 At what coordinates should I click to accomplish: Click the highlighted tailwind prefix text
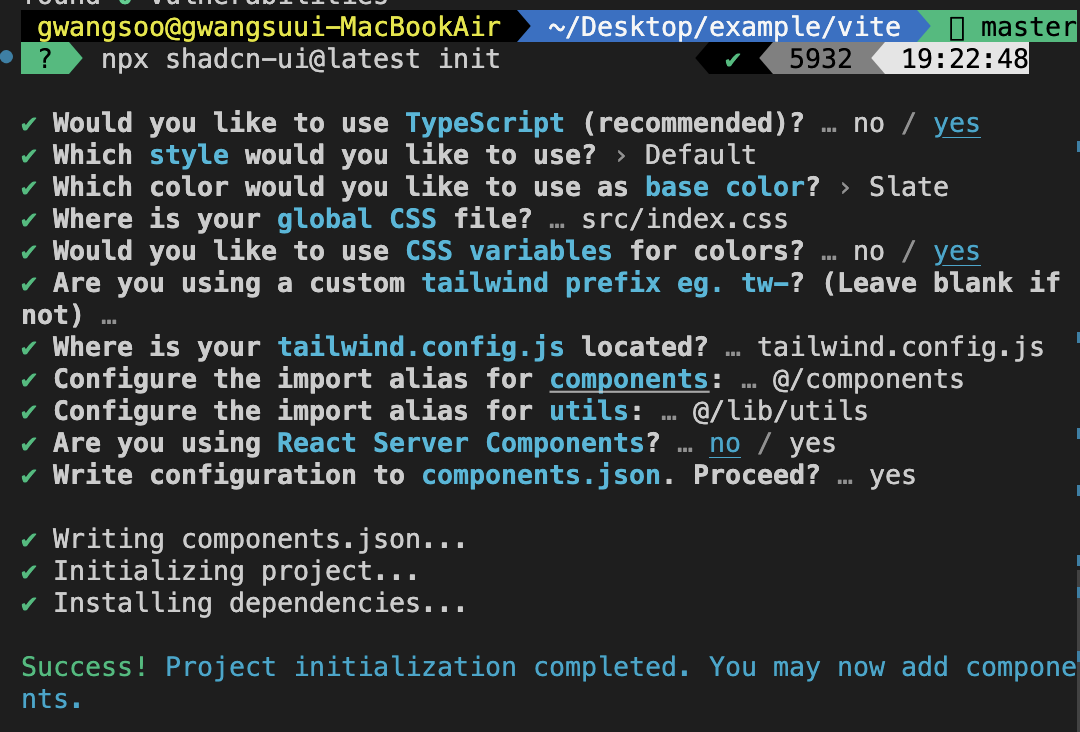(541, 283)
